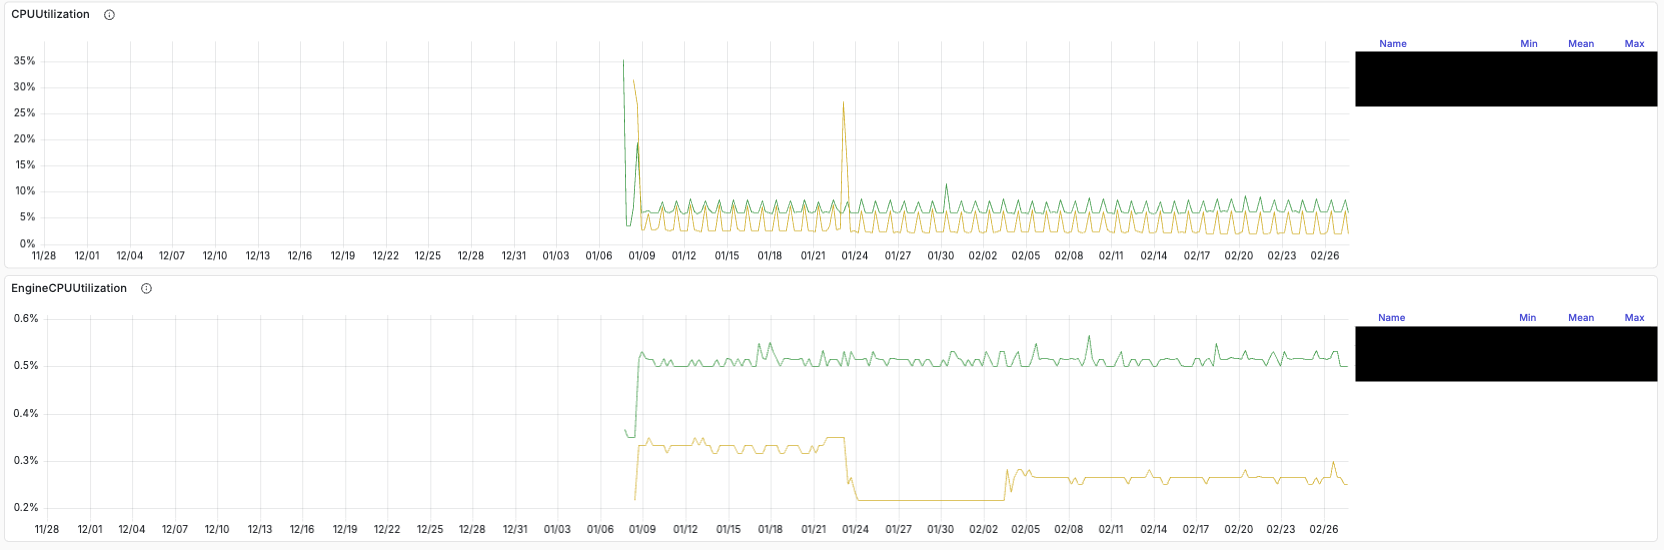Sort CPUUtilization legend by Mean column
Viewport: 1664px width, 550px height.
pyautogui.click(x=1580, y=44)
